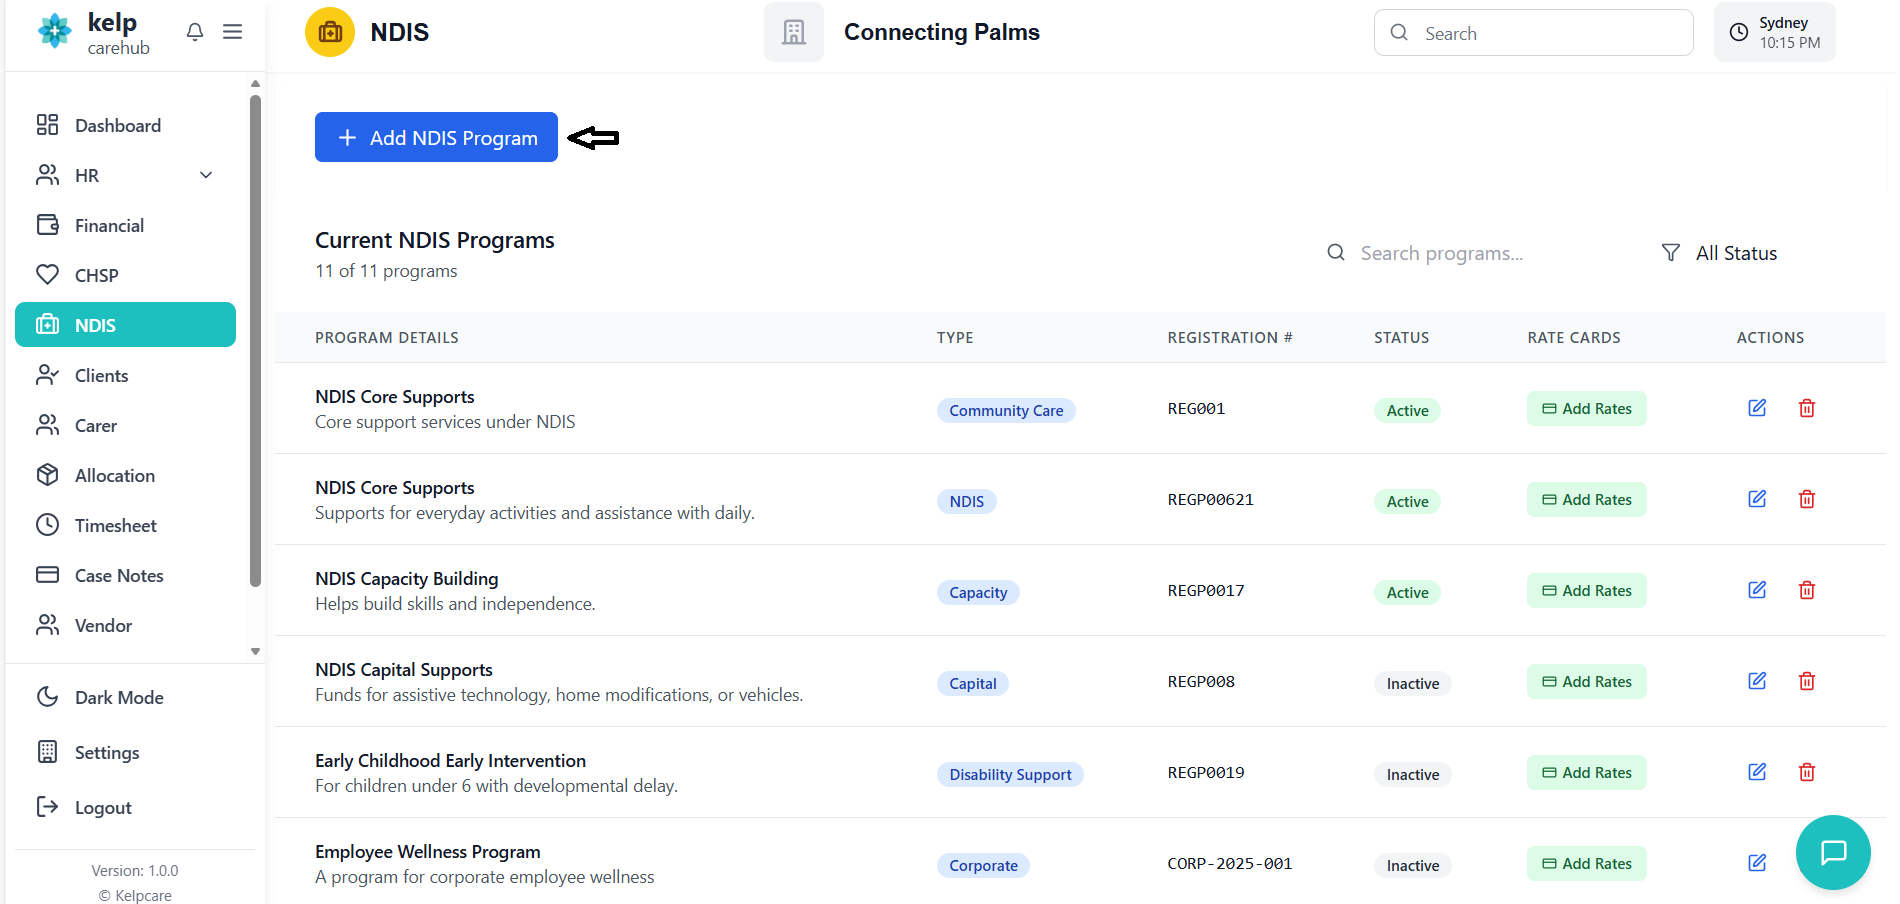
Task: Toggle Dark Mode on
Action: (x=118, y=697)
